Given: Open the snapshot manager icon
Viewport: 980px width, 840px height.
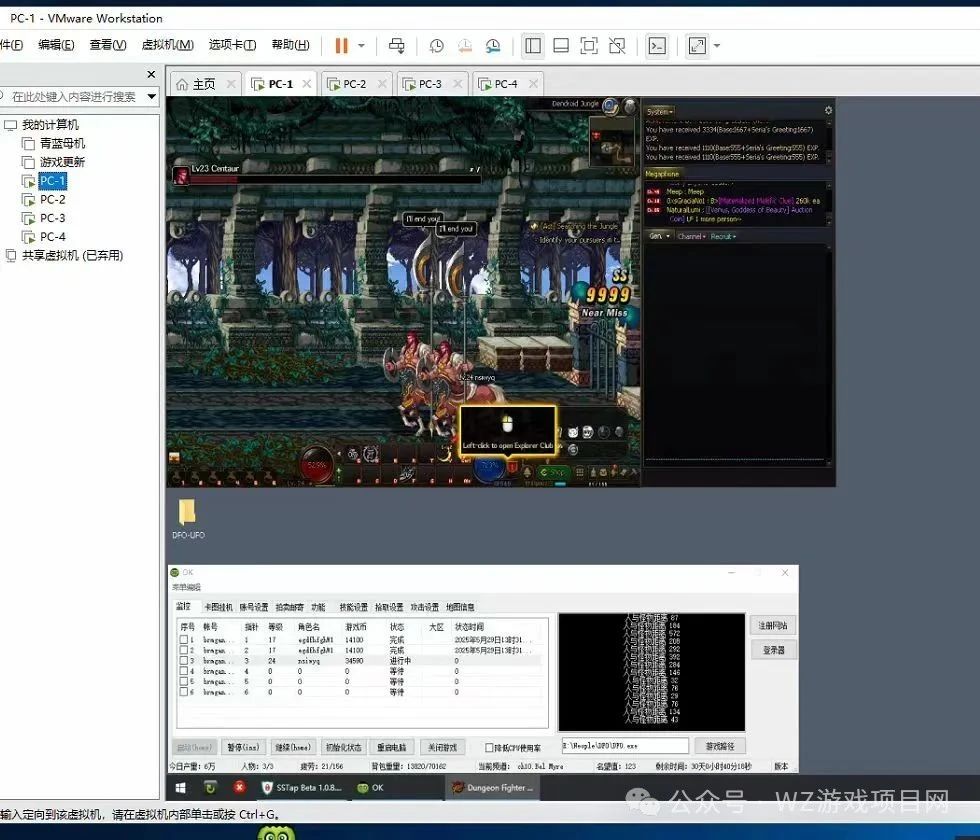Looking at the screenshot, I should click(x=493, y=45).
